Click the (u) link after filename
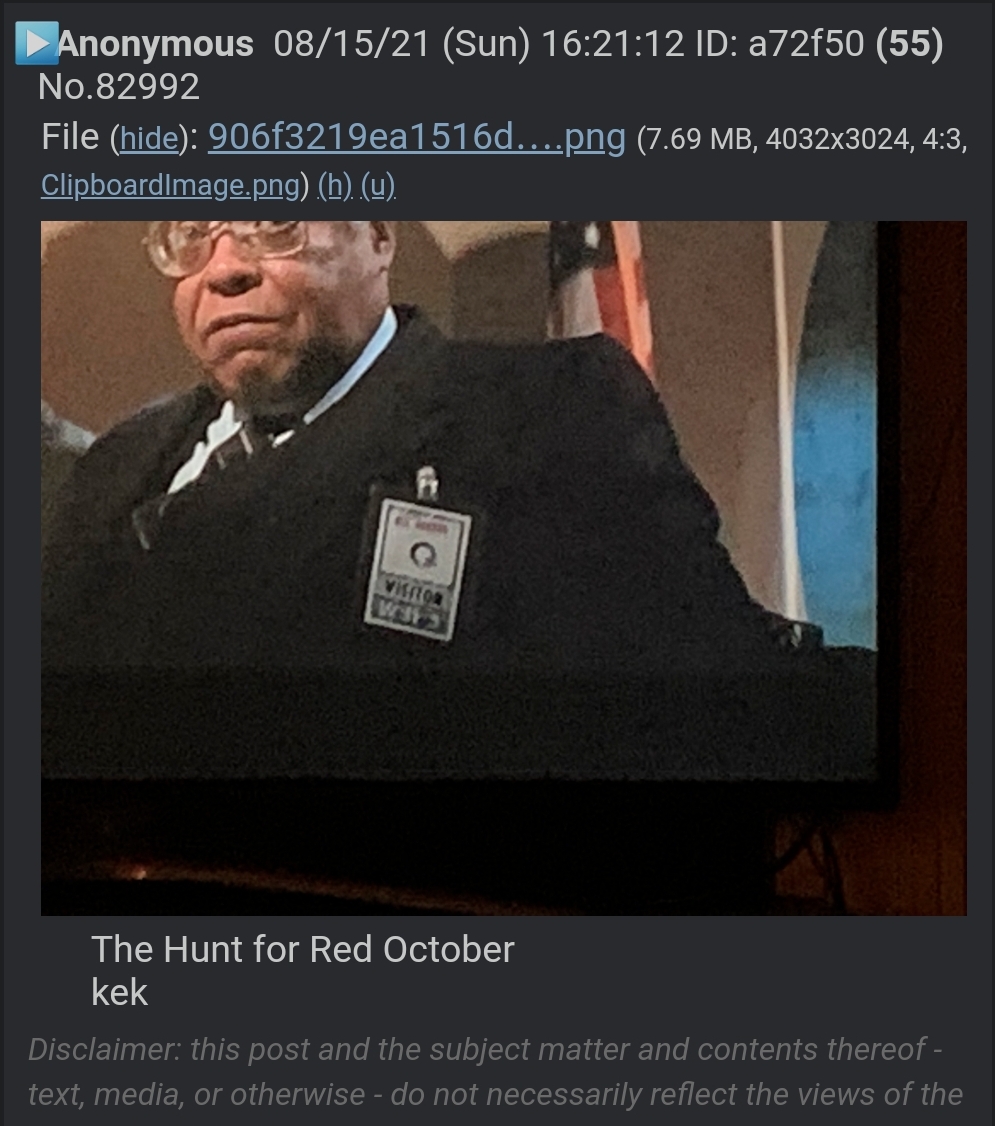The width and height of the screenshot is (995, 1126). point(378,186)
